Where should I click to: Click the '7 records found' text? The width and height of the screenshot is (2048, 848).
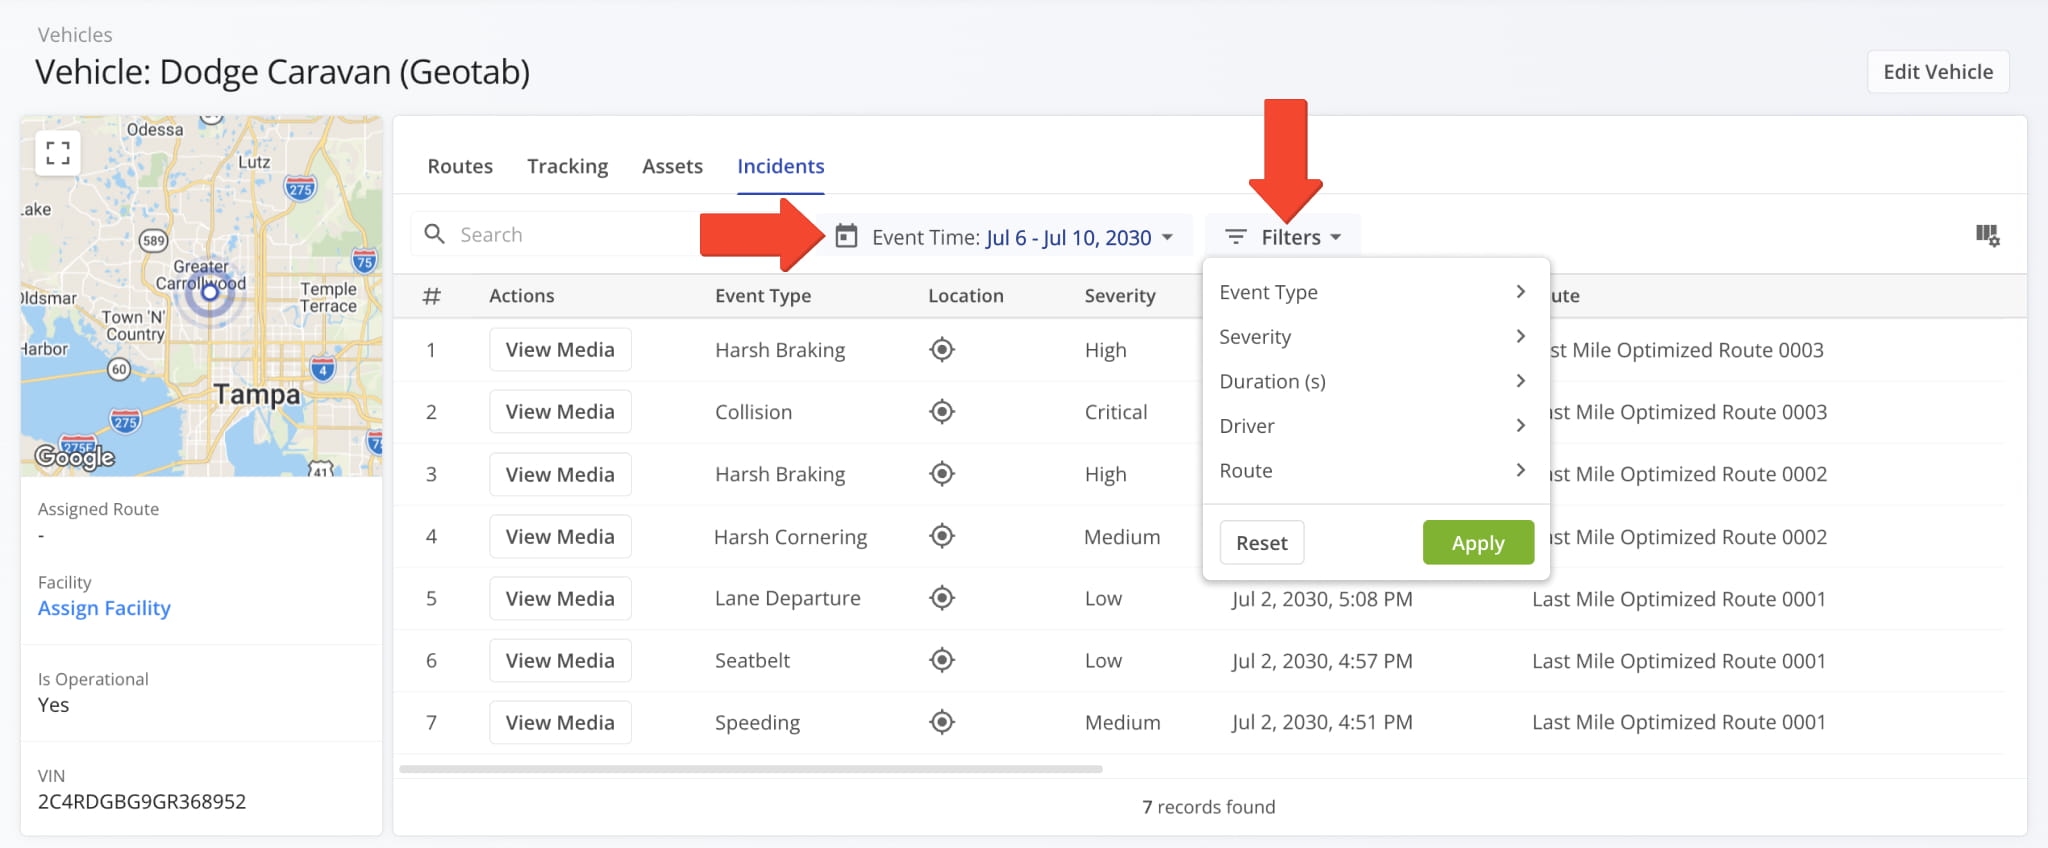click(1209, 807)
